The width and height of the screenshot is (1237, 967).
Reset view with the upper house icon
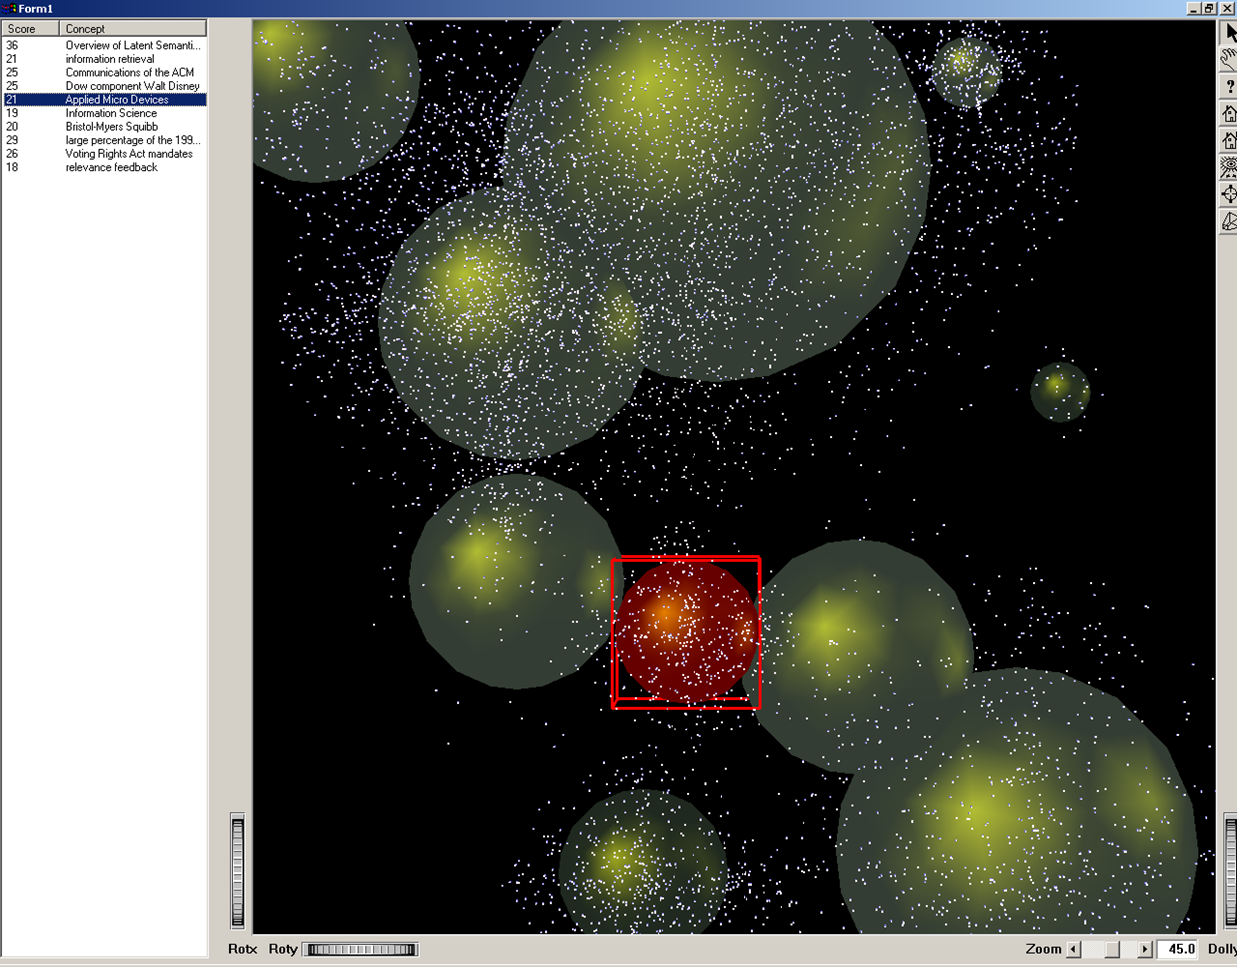point(1229,114)
